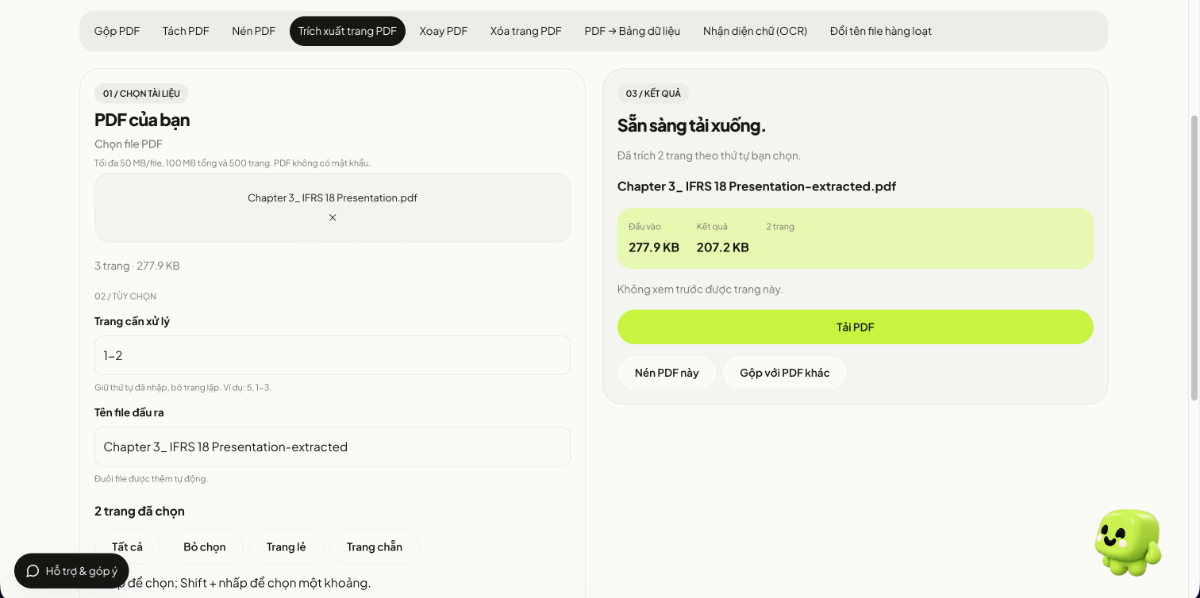Select the Trích xuất trang PDF tab
The width and height of the screenshot is (1200, 598).
[347, 31]
